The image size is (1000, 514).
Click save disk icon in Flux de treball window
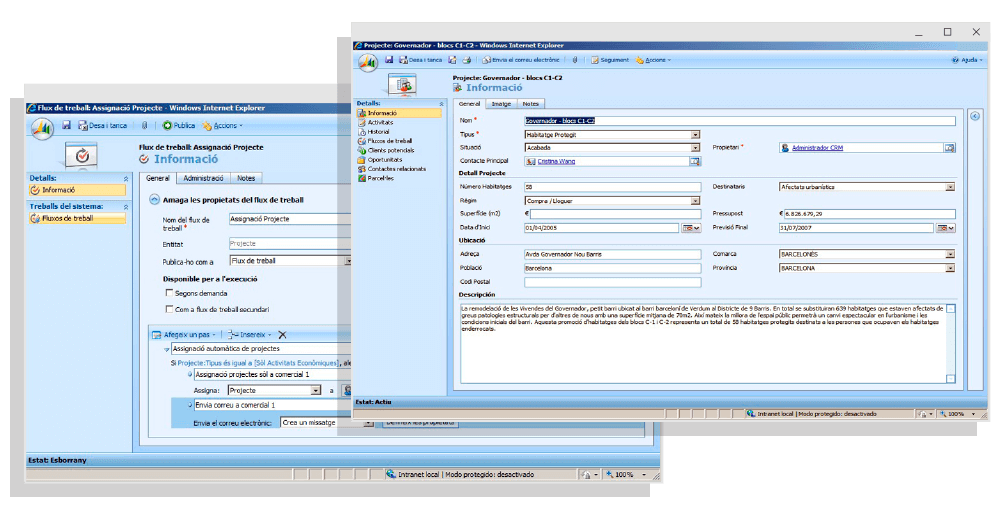[x=66, y=125]
